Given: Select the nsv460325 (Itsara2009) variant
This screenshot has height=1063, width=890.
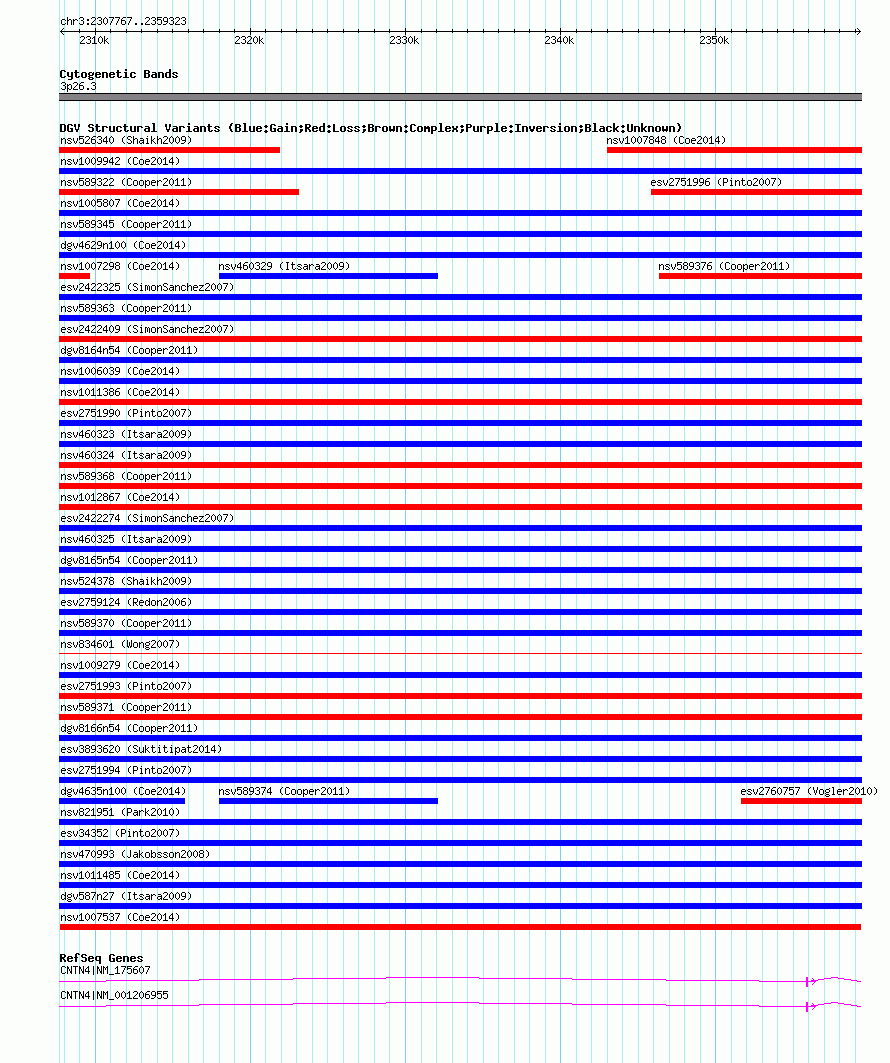Looking at the screenshot, I should tap(126, 540).
